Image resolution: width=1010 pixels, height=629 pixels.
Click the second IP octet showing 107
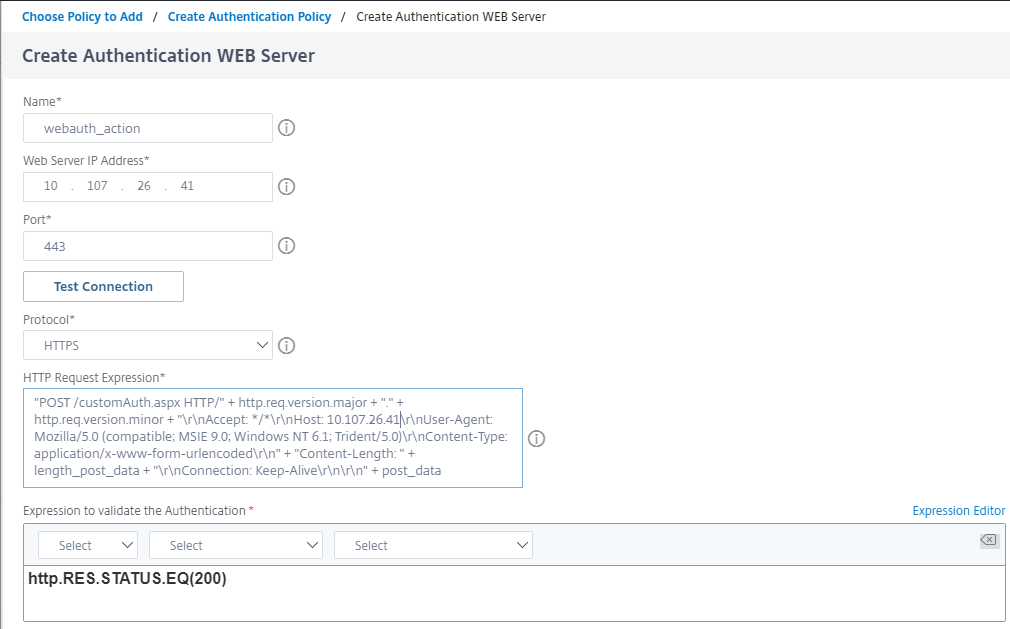pyautogui.click(x=97, y=186)
